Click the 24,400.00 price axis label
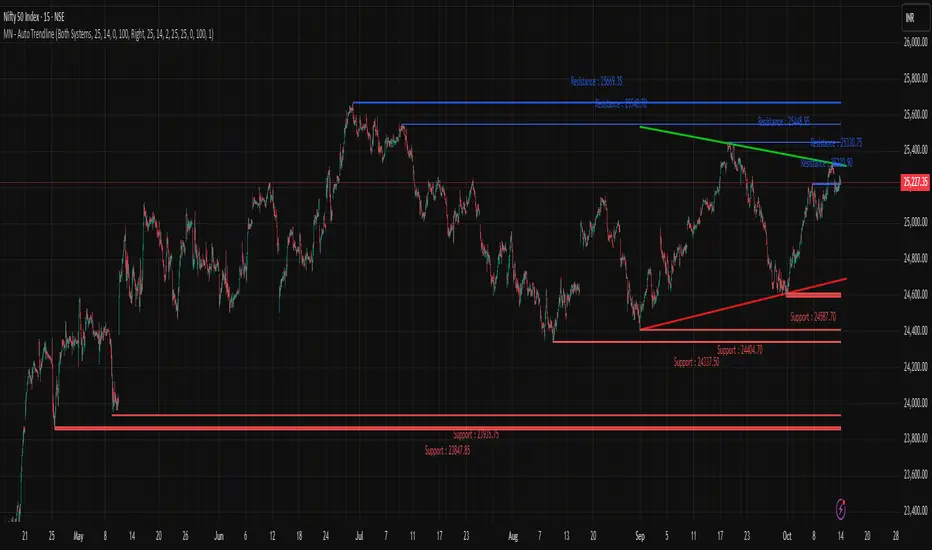This screenshot has height=550, width=932. click(x=915, y=331)
